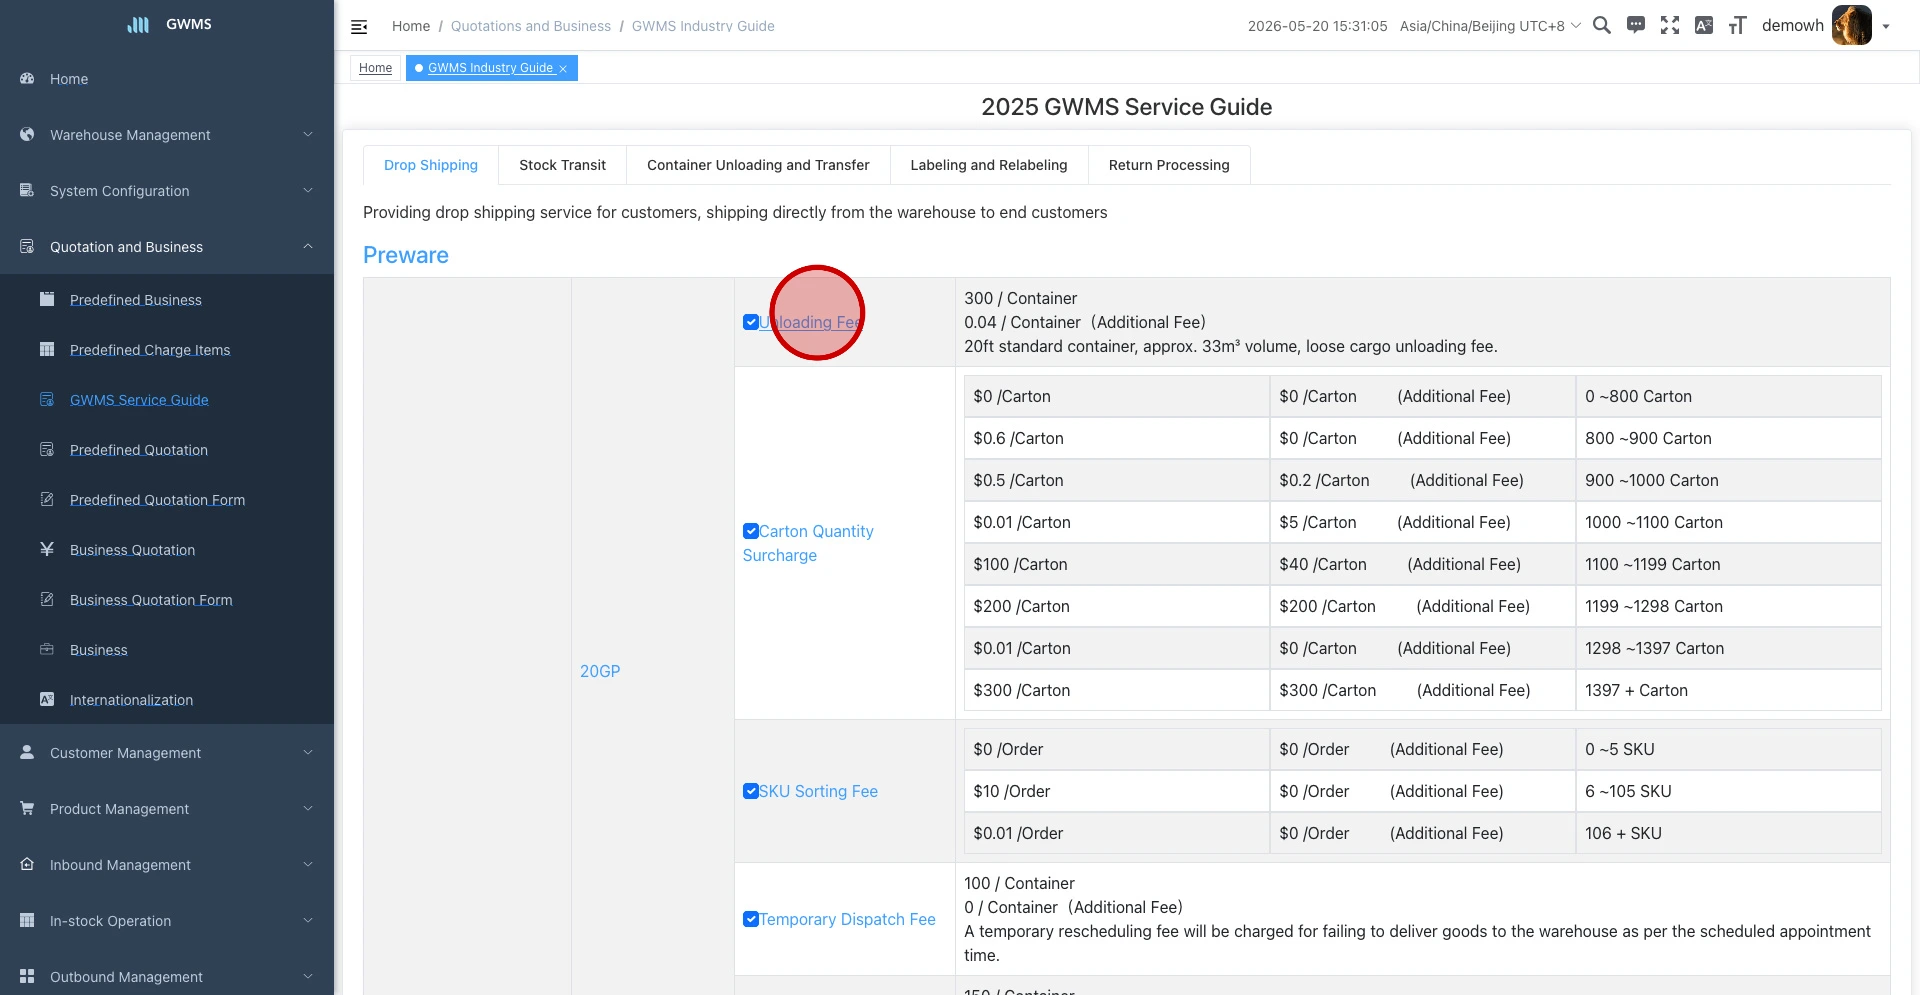Click the GWMS Service Guide icon
This screenshot has width=1920, height=995.
pyautogui.click(x=47, y=399)
